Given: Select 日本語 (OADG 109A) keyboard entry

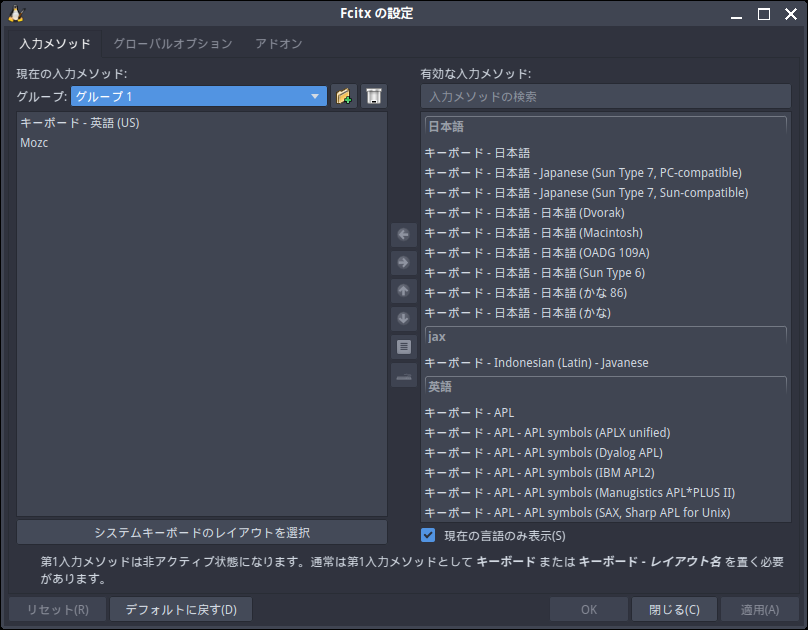Looking at the screenshot, I should 605,253.
